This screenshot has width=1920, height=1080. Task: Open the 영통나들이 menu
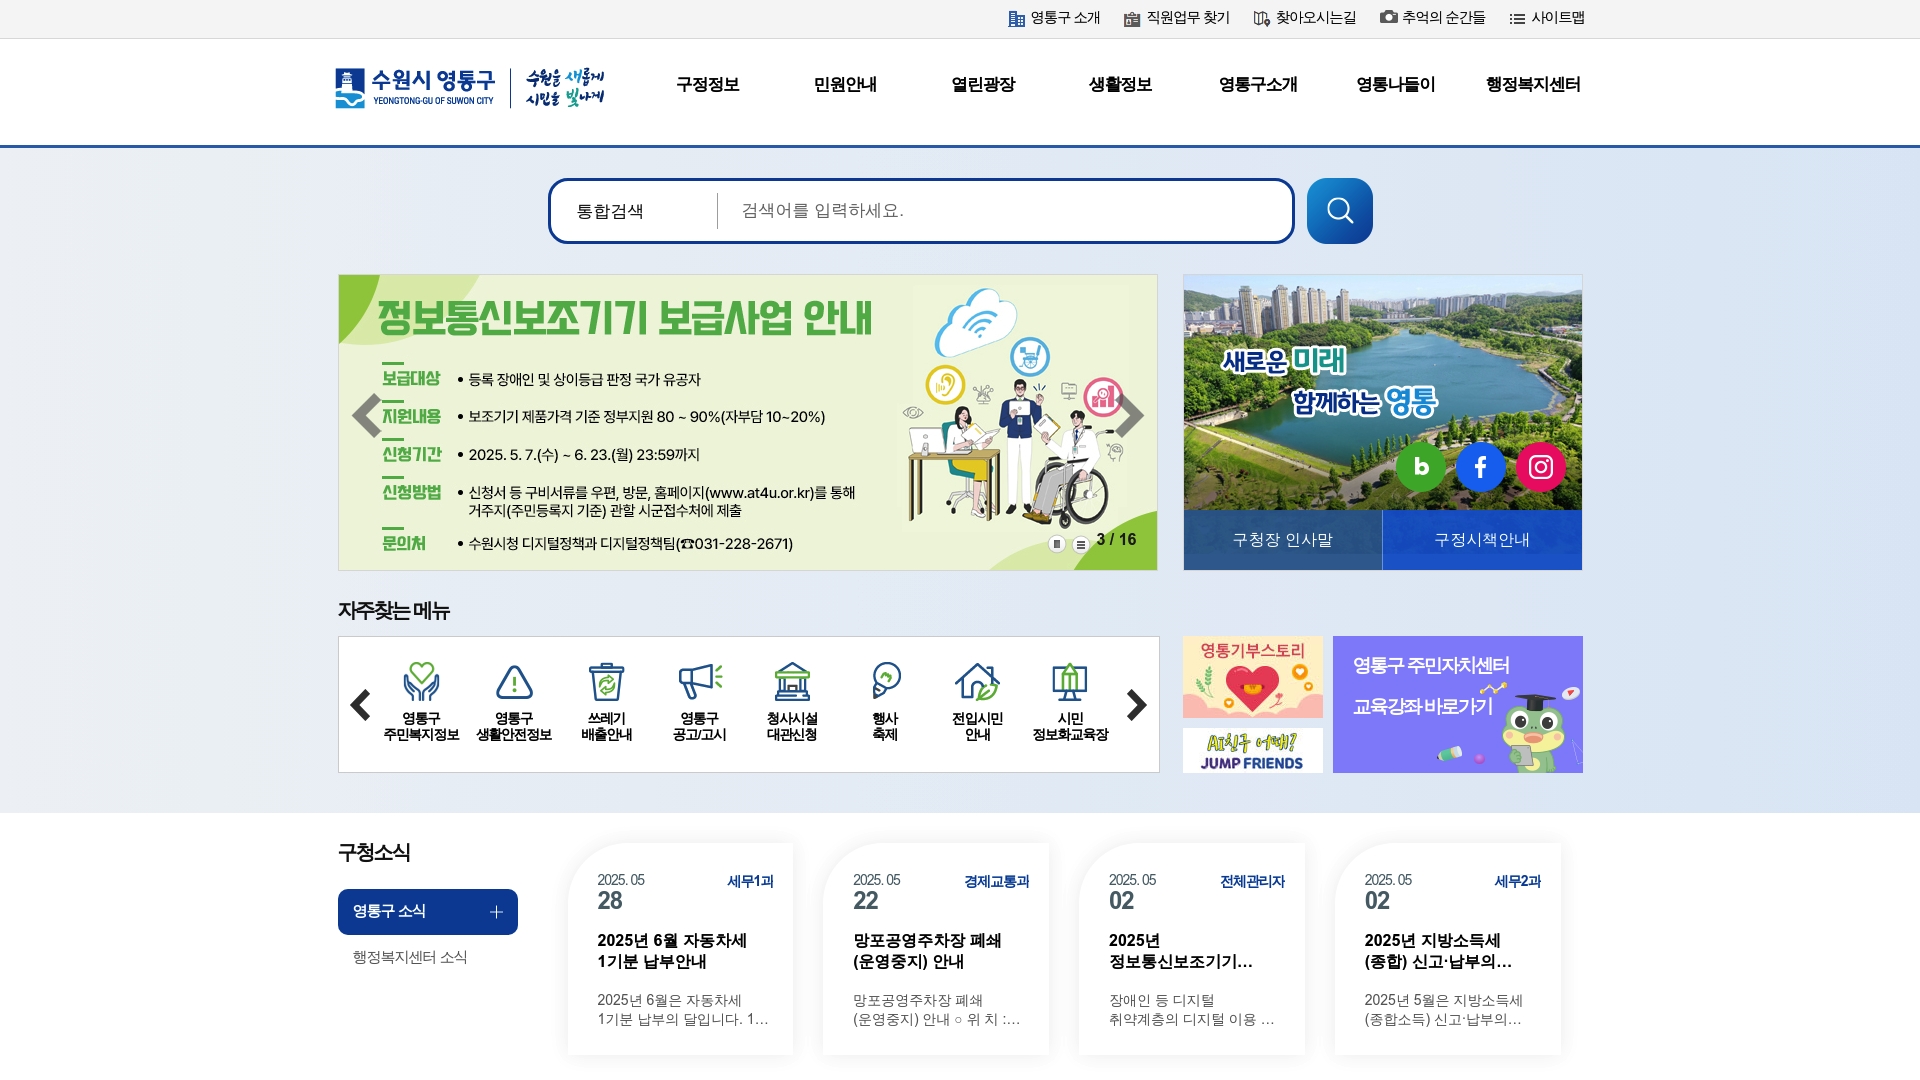[x=1396, y=85]
